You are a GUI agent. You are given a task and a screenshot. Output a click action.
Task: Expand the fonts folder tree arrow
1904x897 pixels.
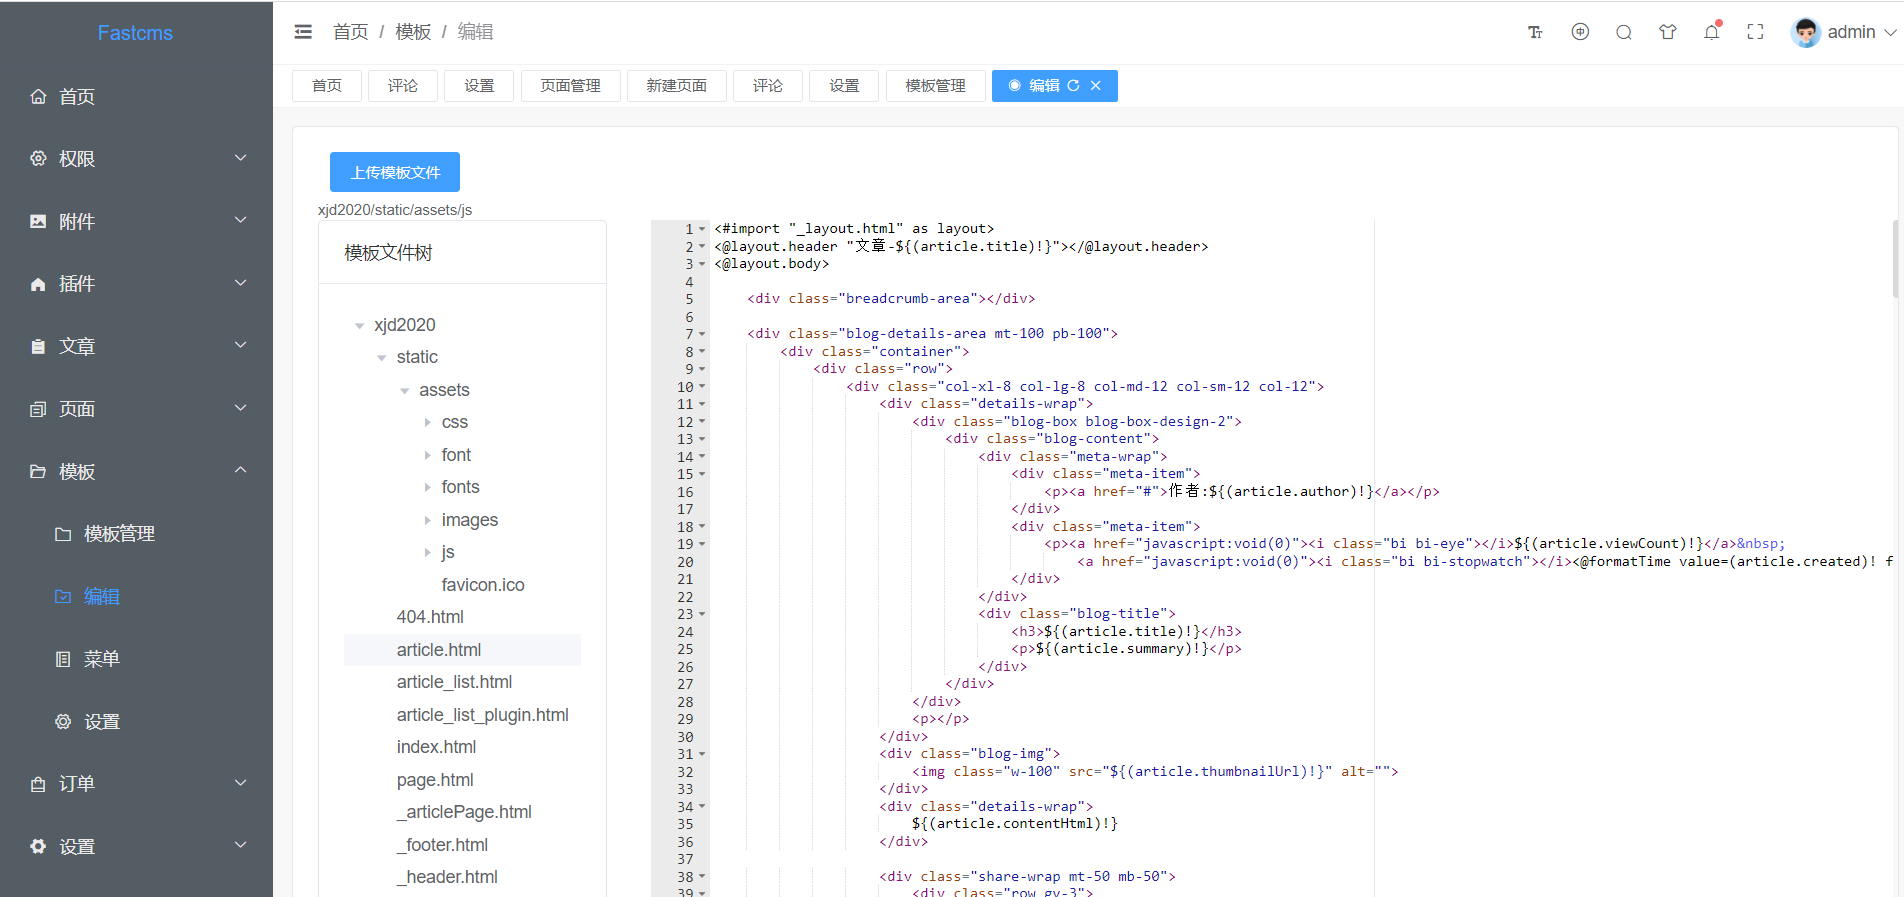(x=427, y=488)
